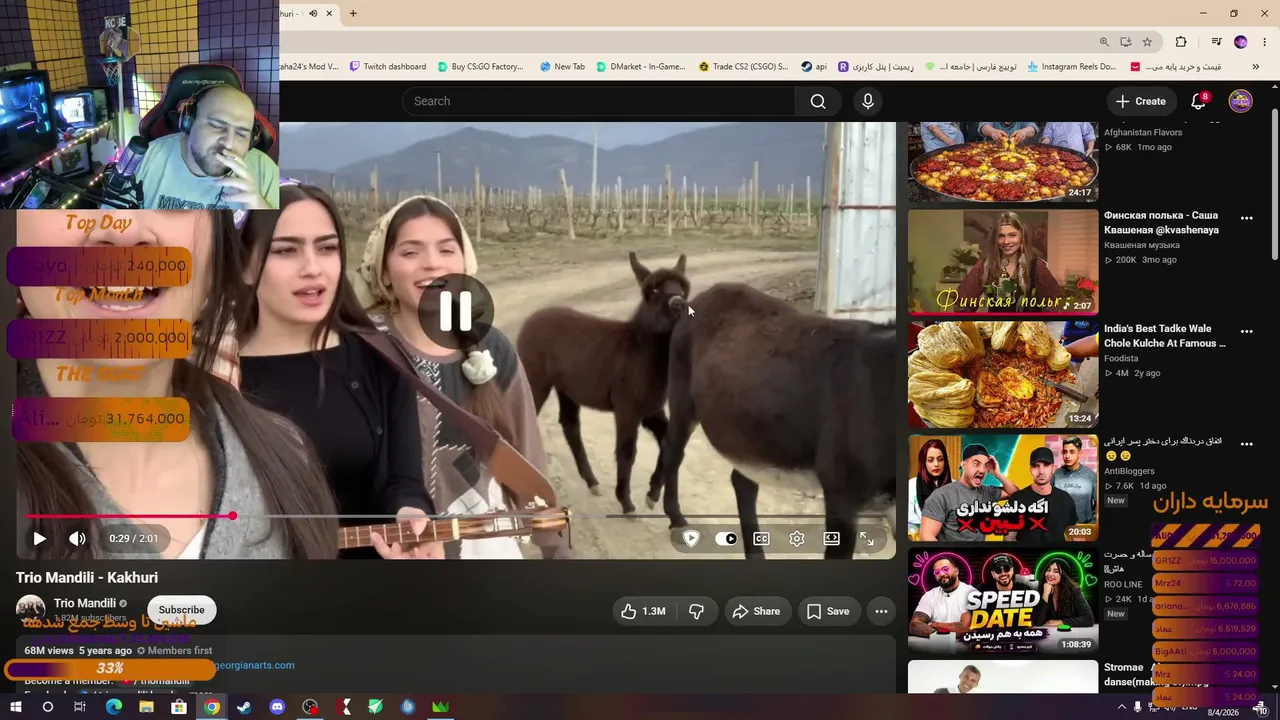Open Steam from the taskbar
The width and height of the screenshot is (1280, 720).
point(244,707)
